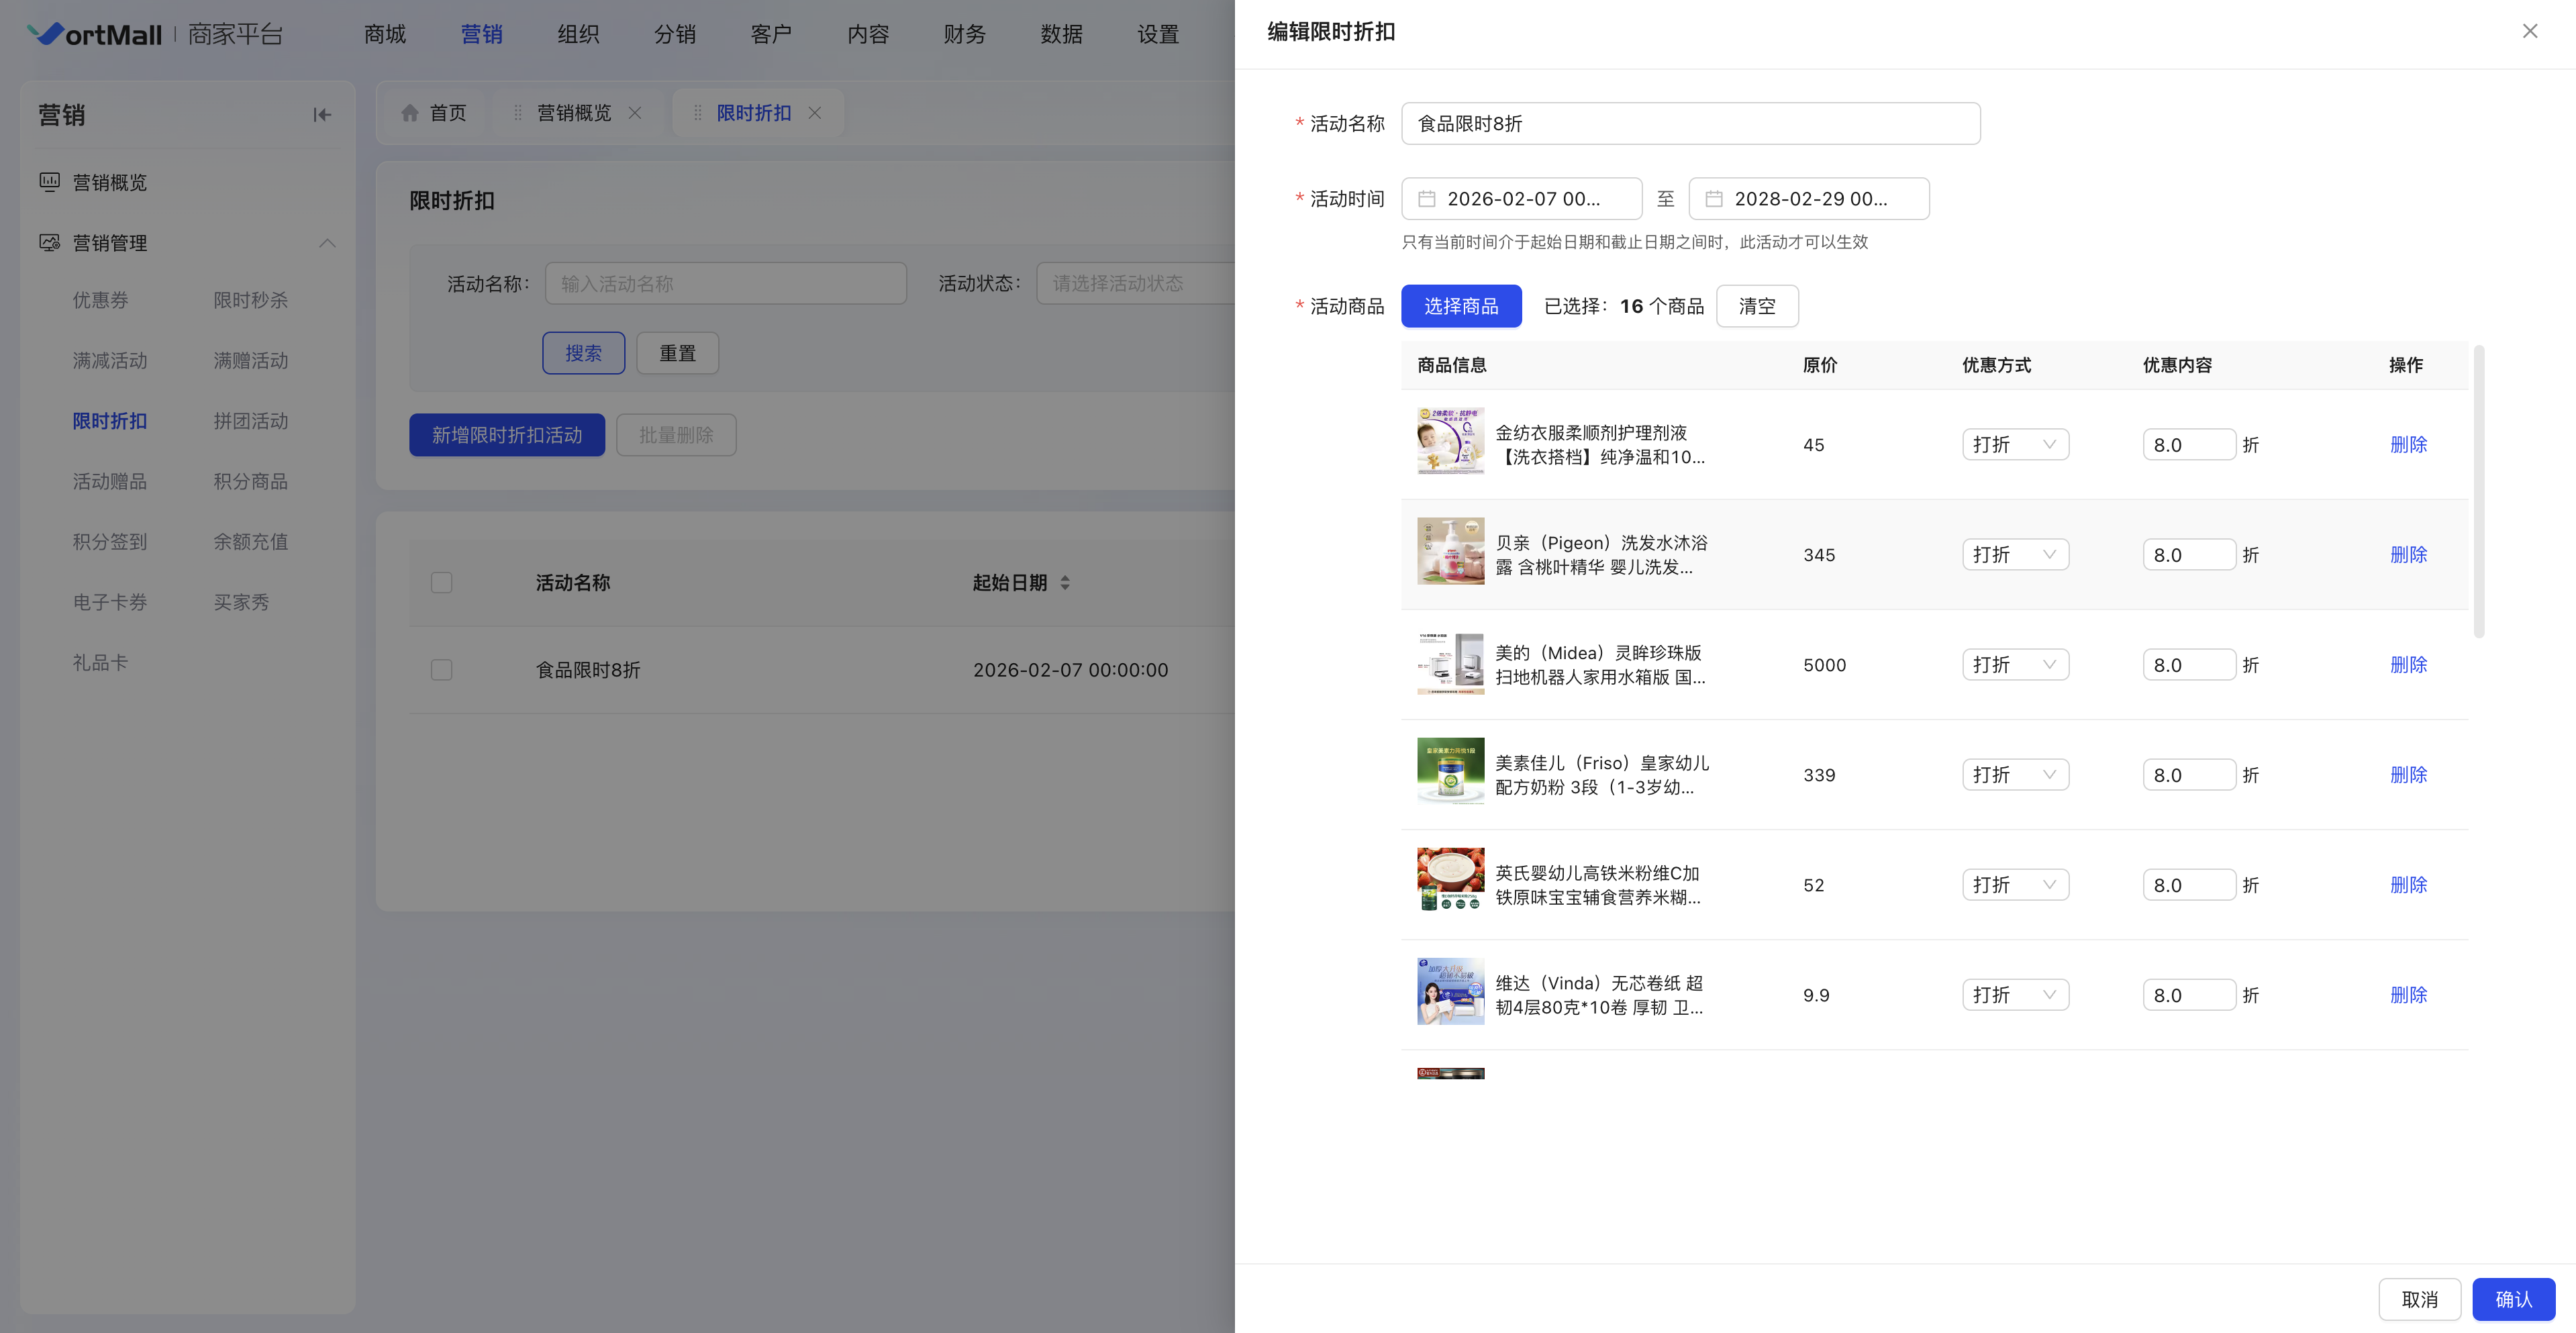Check the 食品限时8折 row checkbox
The height and width of the screenshot is (1333, 2576).
tap(442, 670)
